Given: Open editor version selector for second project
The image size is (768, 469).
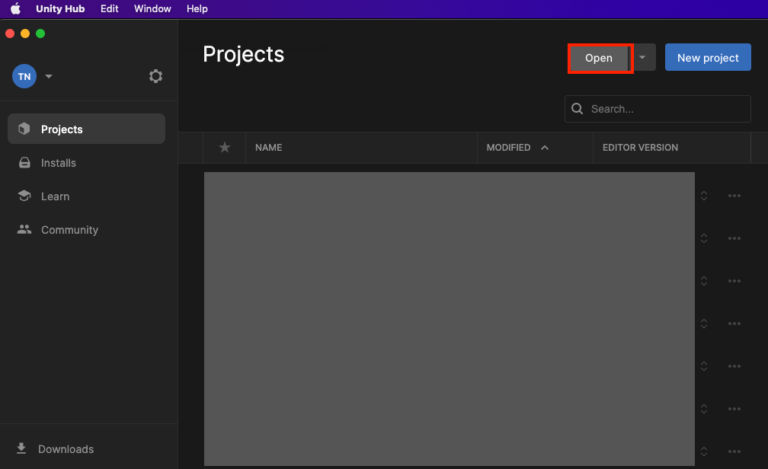Looking at the screenshot, I should click(x=703, y=238).
